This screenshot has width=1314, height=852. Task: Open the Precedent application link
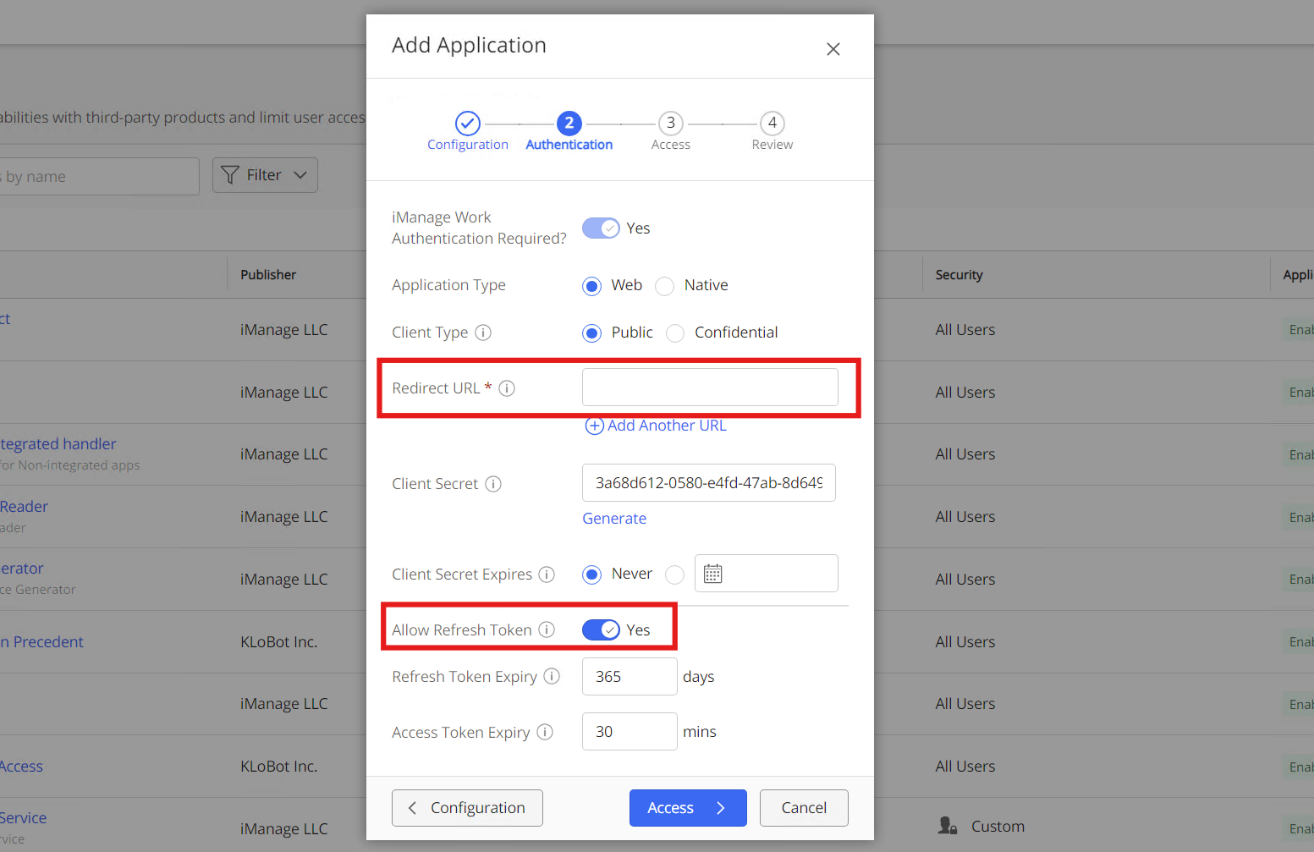[42, 642]
